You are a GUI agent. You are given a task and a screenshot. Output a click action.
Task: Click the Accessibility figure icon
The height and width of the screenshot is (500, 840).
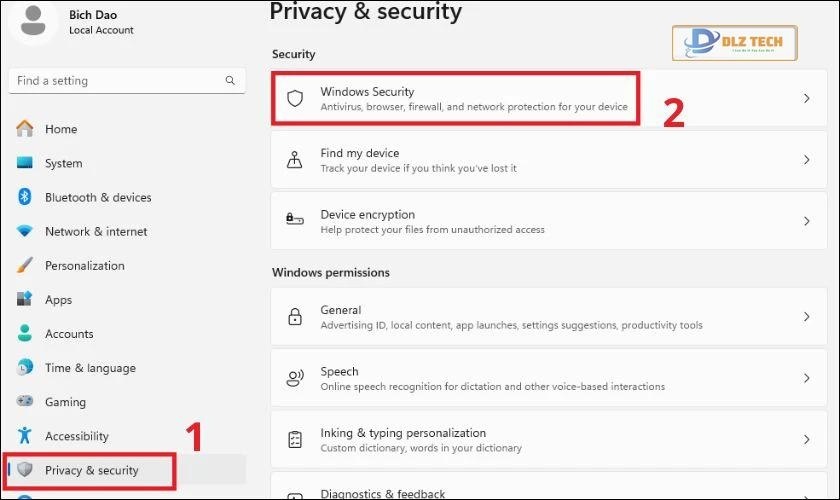pos(25,436)
